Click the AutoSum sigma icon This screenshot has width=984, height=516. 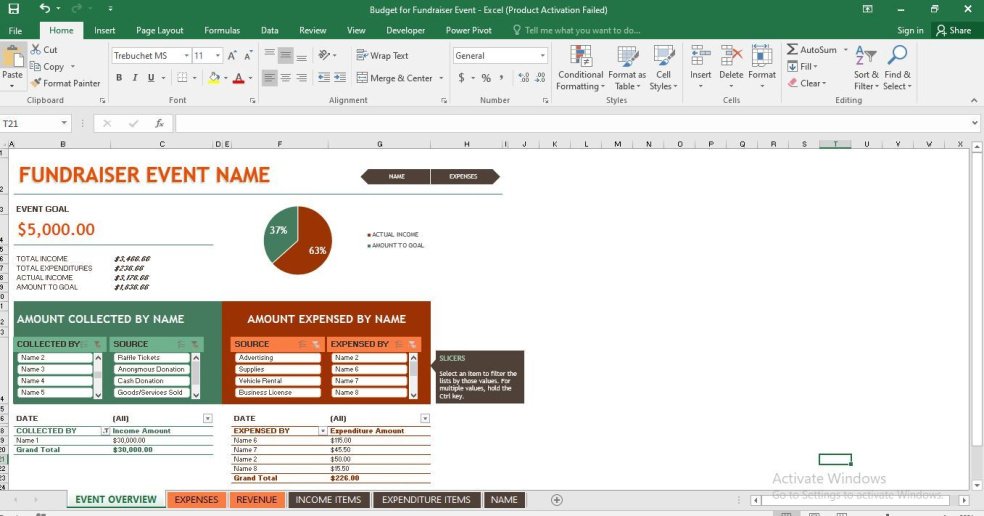click(x=792, y=50)
